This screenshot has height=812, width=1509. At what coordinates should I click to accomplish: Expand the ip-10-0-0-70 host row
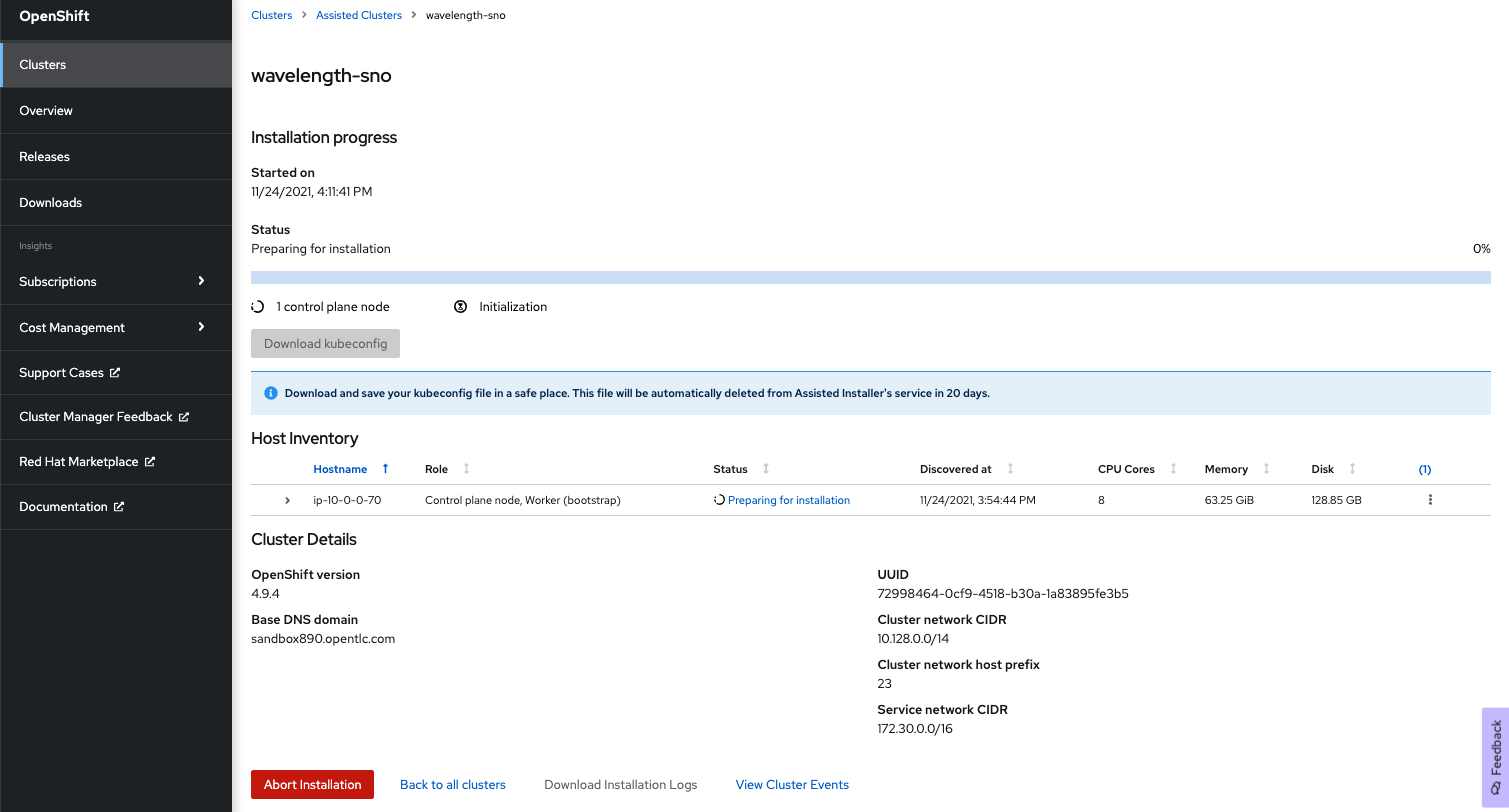(x=288, y=500)
